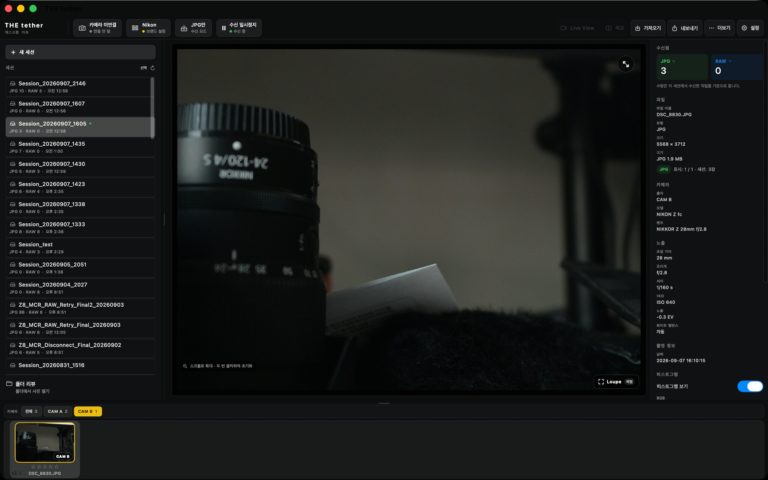
Task: Toggle the histogram view switch
Action: point(750,386)
